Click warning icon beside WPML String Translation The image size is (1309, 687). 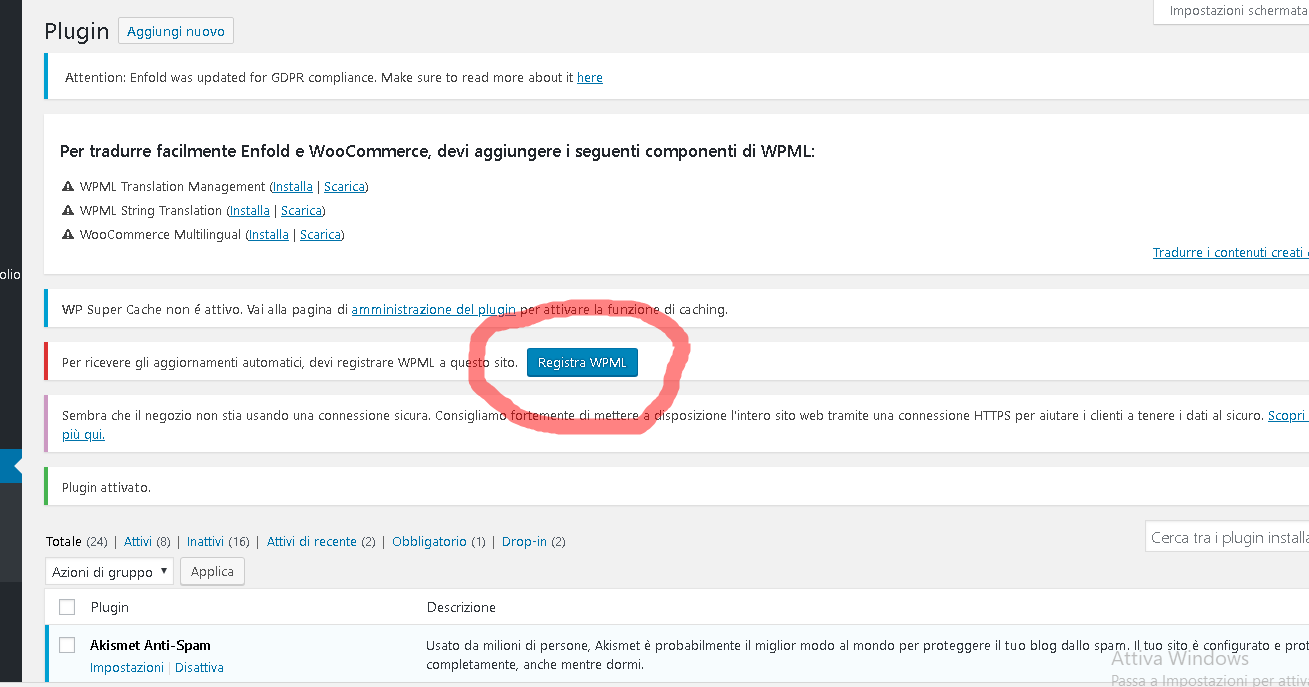coord(68,210)
